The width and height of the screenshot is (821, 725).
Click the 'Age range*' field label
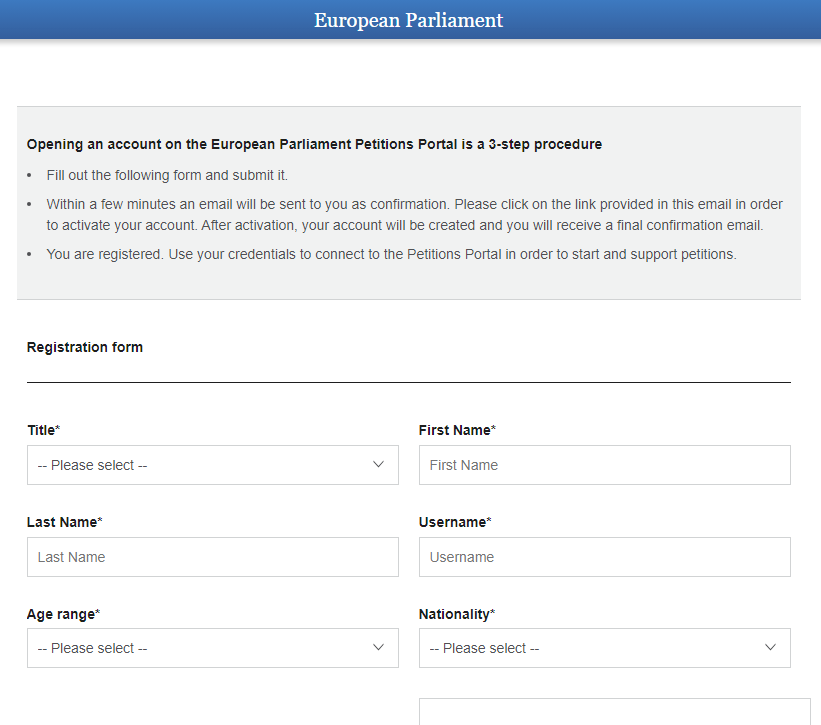coord(63,614)
